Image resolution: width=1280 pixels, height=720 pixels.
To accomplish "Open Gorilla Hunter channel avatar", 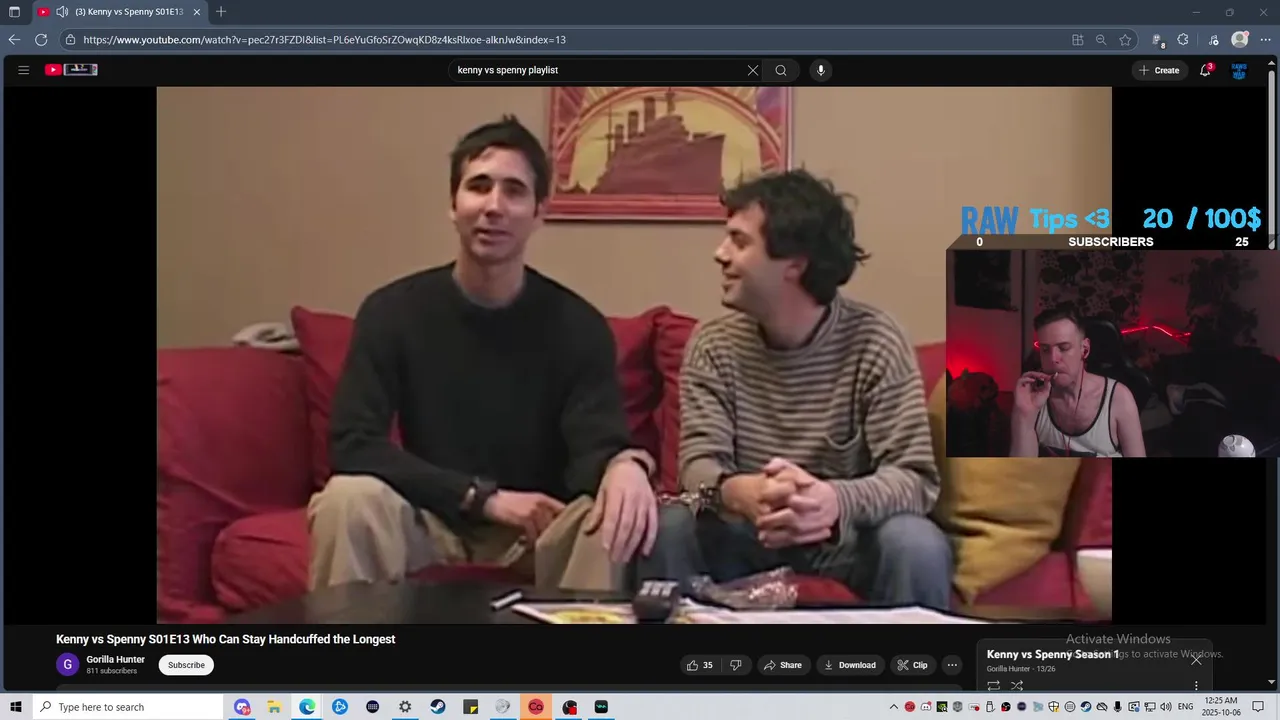I will click(x=67, y=664).
